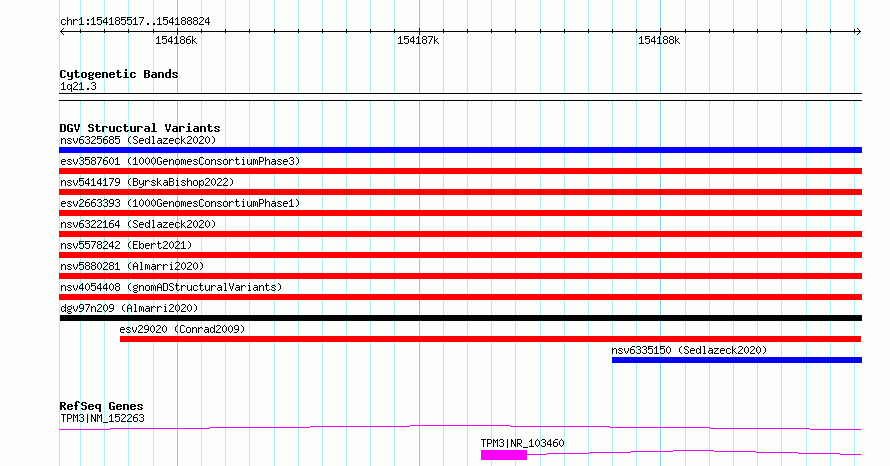Open esv3587601 (1000GenomesConsortiumPhase3) label
Screen dimensions: 890x466
tap(180, 161)
